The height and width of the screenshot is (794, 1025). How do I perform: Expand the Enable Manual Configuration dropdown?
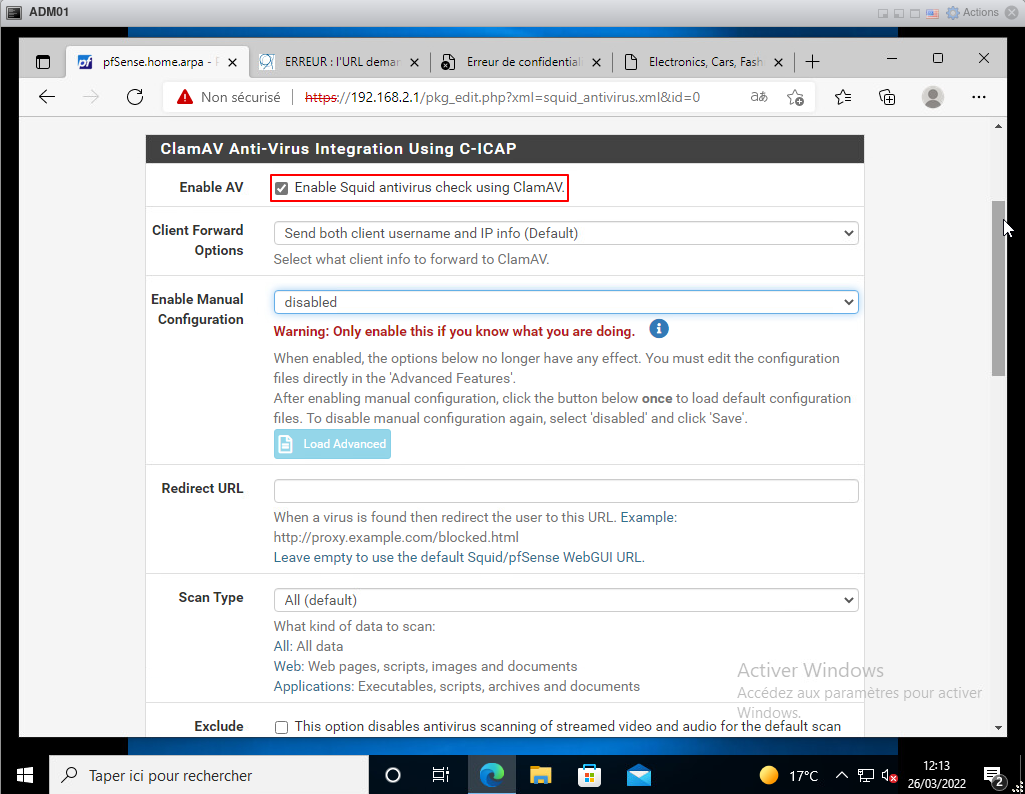tap(565, 302)
